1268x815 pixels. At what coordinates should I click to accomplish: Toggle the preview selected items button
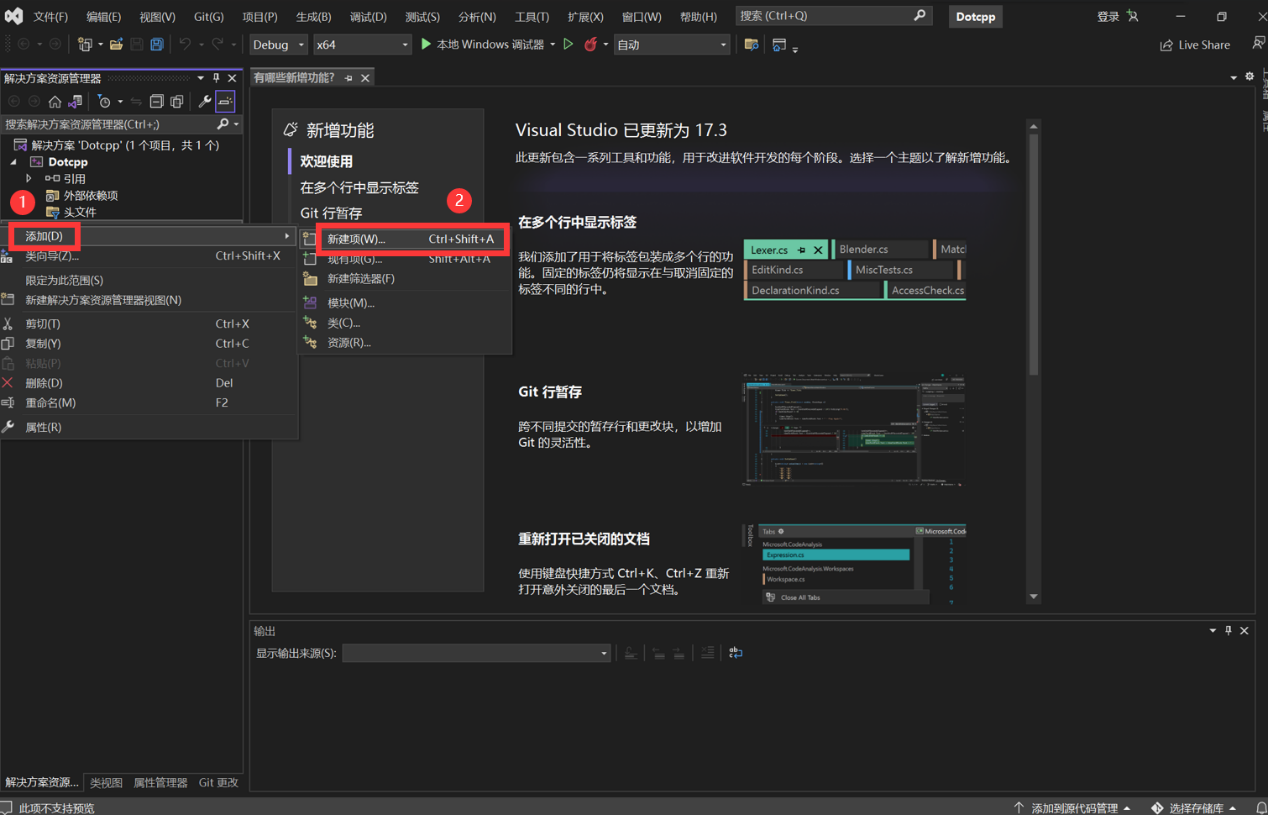click(x=225, y=101)
